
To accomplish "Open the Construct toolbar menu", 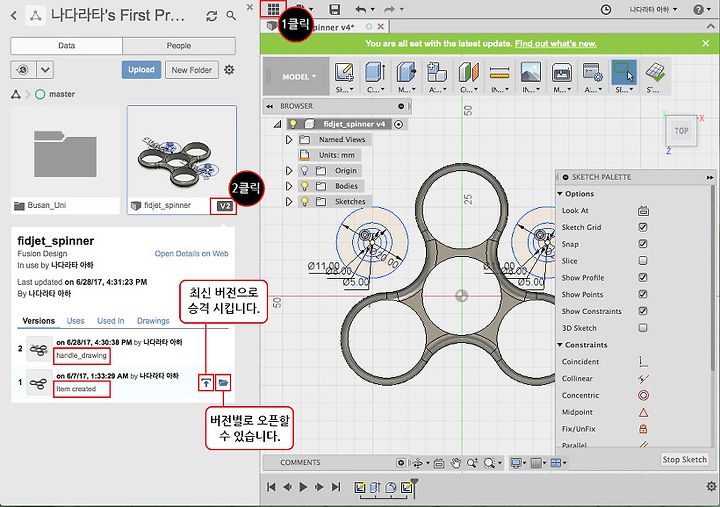I will tap(468, 77).
